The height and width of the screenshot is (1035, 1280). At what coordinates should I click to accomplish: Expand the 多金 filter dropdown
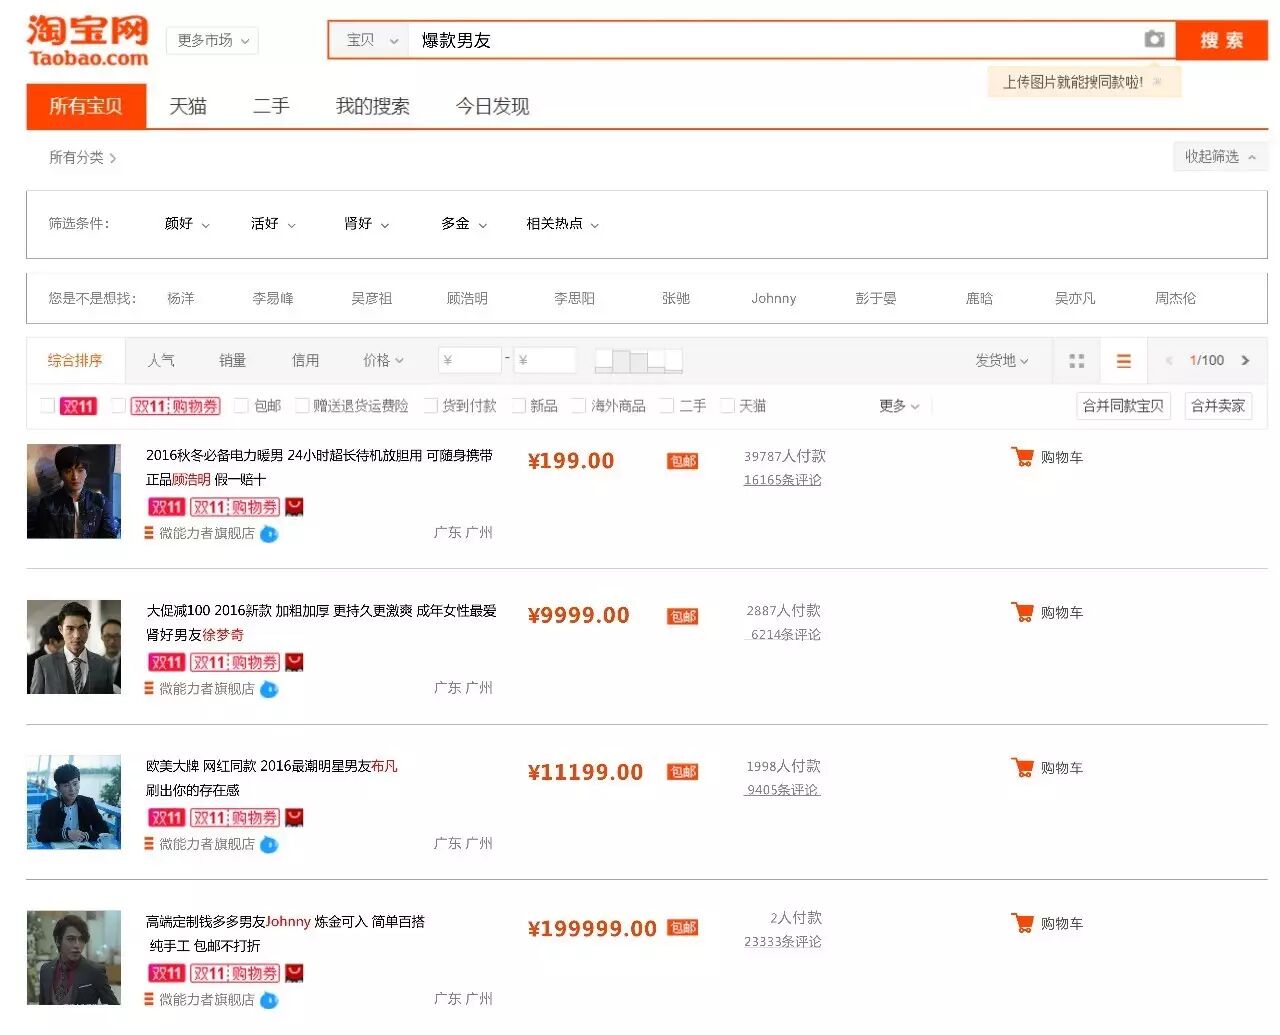click(x=464, y=224)
